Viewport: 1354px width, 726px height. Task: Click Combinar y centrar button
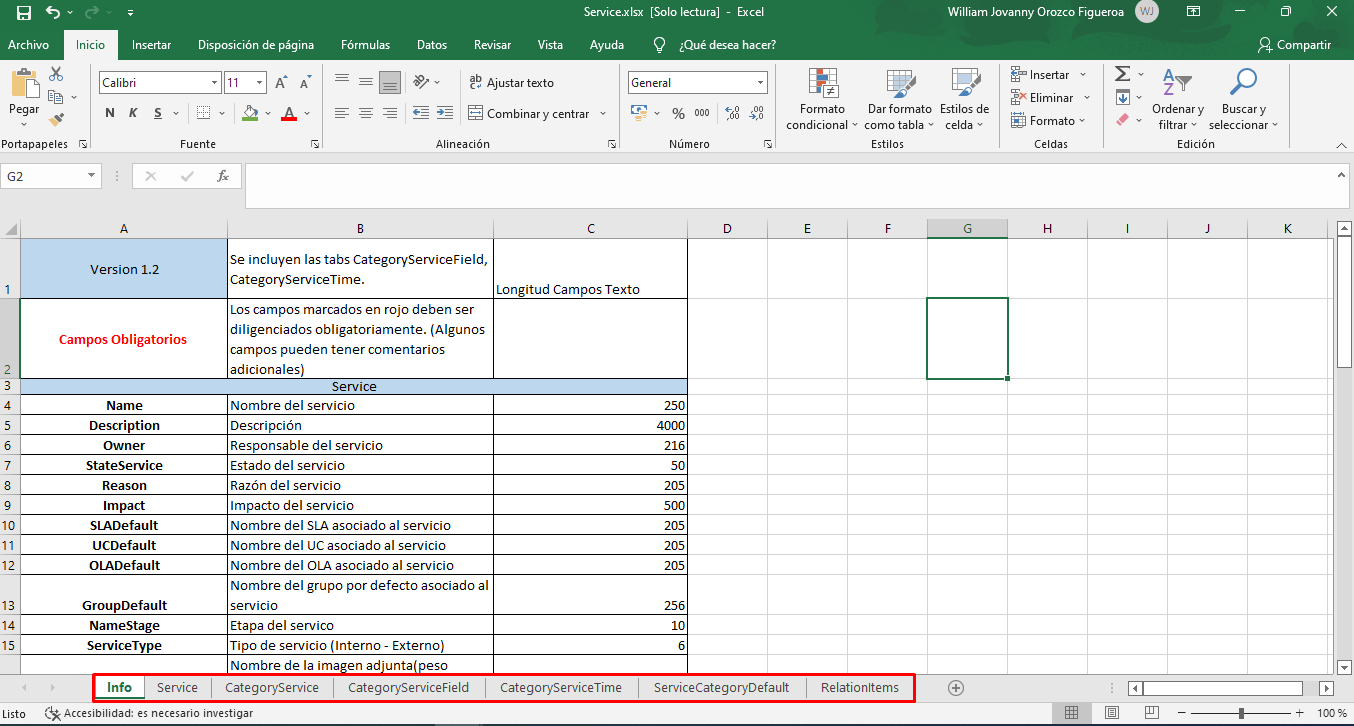click(x=529, y=113)
